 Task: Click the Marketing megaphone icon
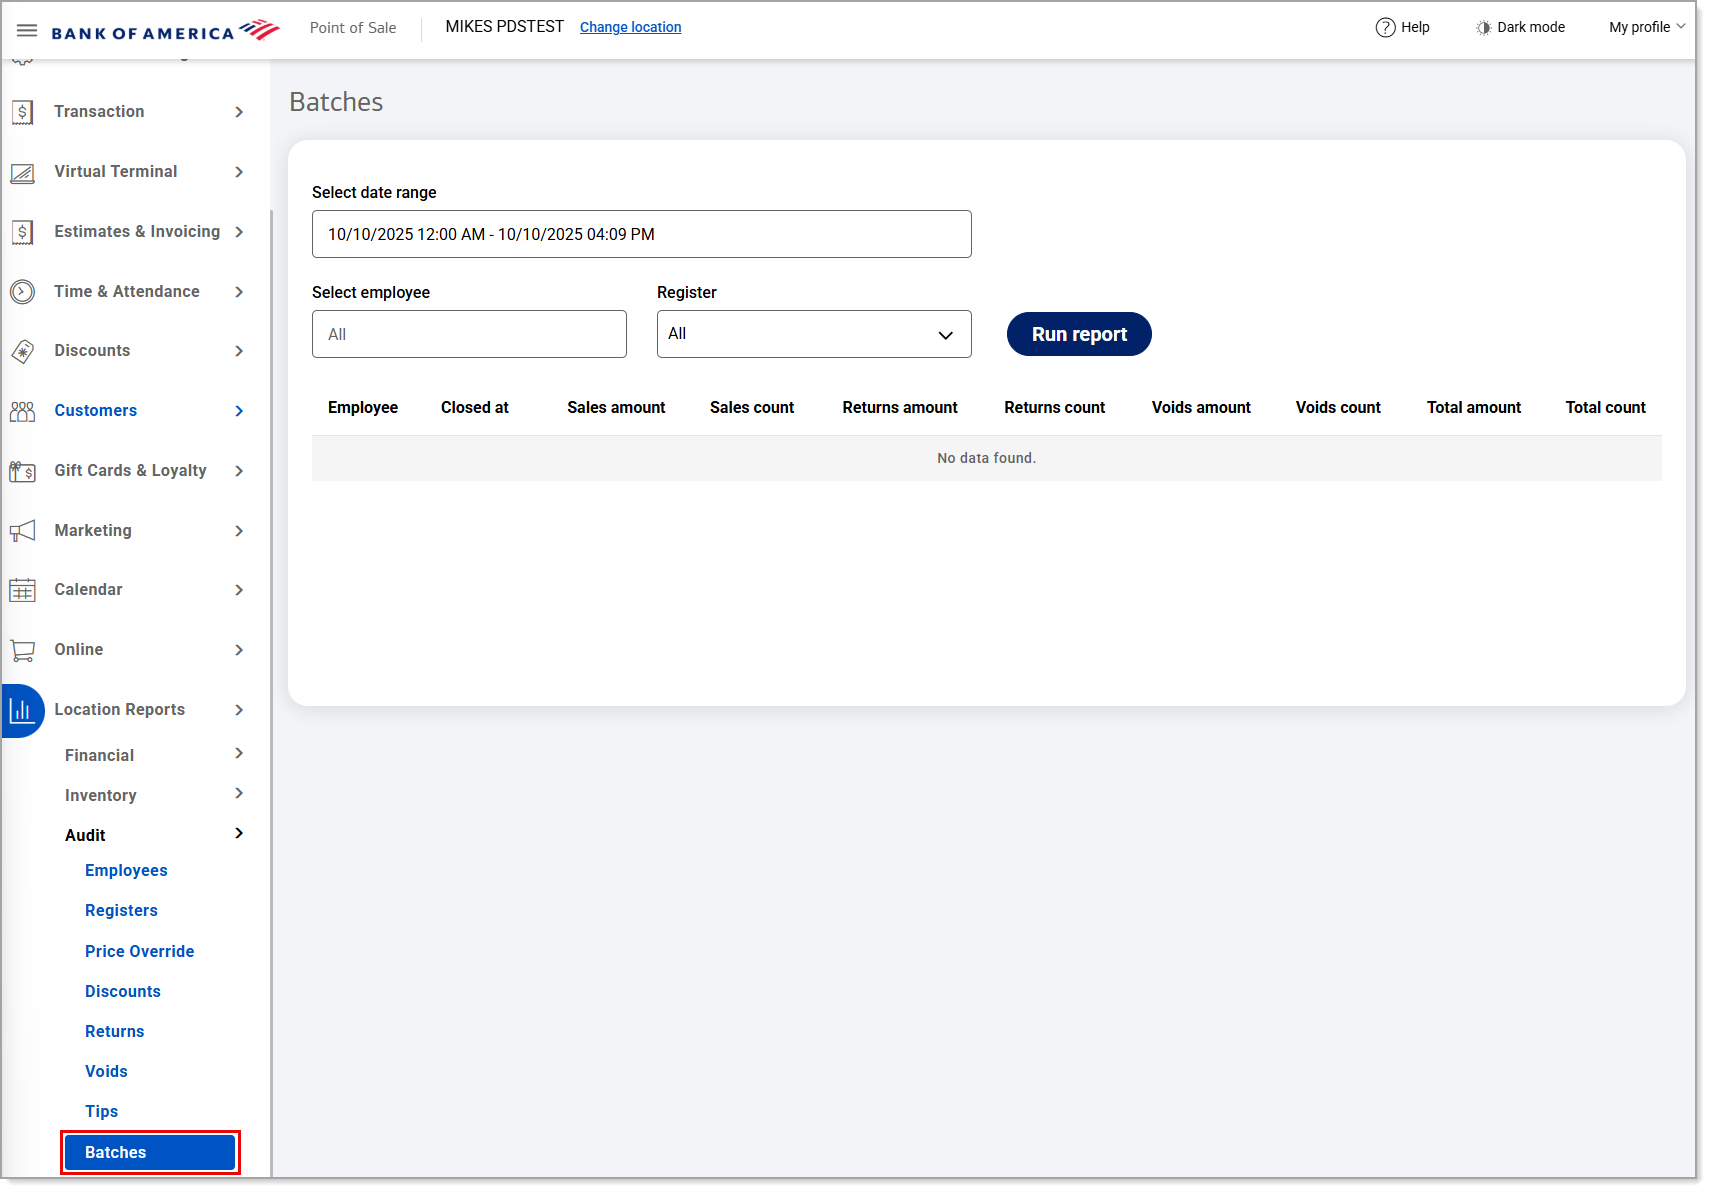23,531
